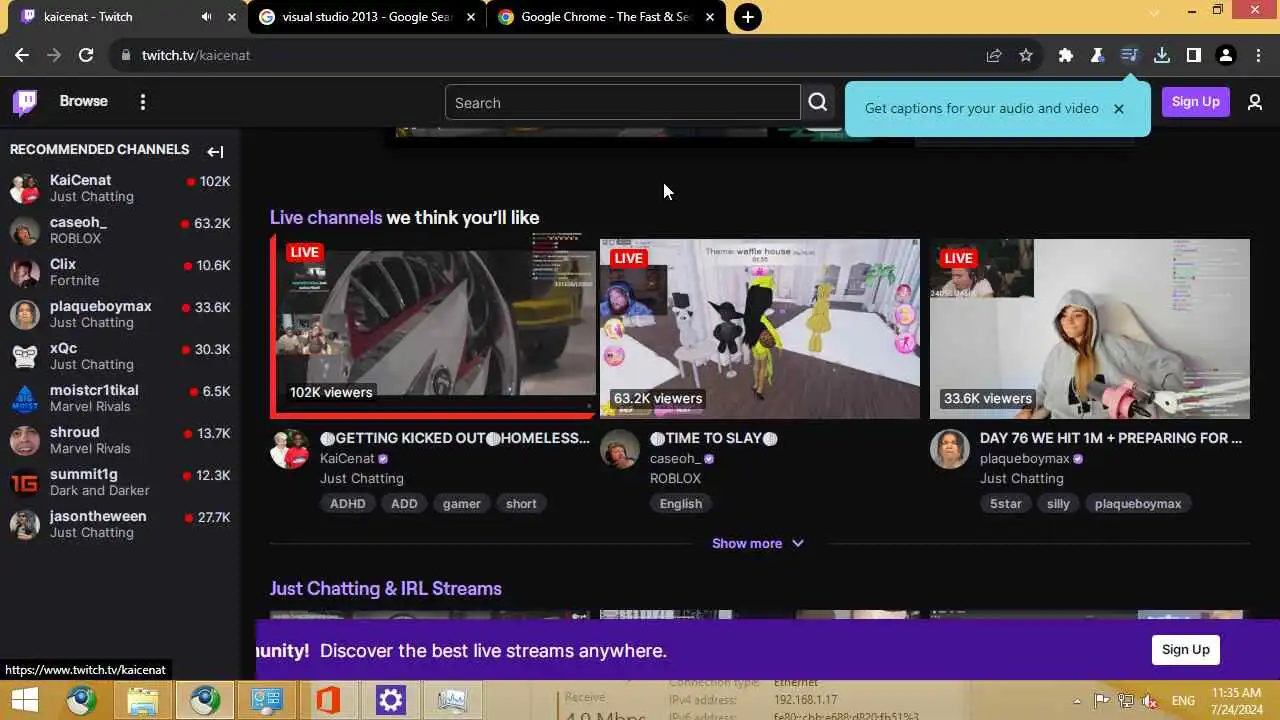Open the Live channels link in heading

coord(326,217)
